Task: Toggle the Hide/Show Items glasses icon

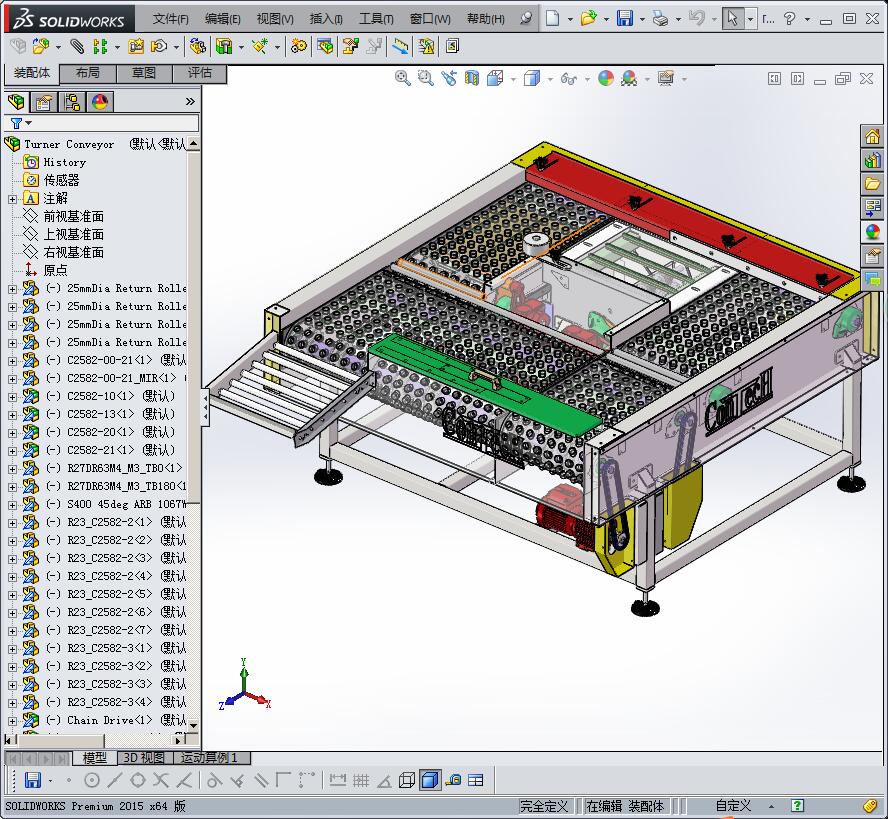Action: pos(568,78)
